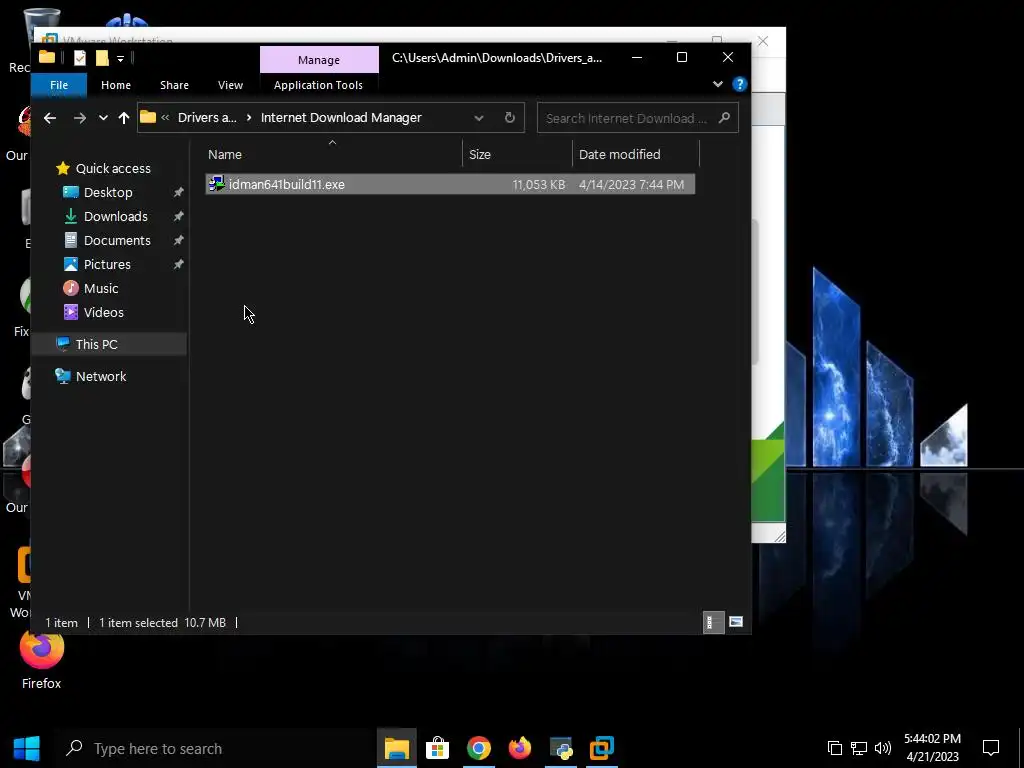The height and width of the screenshot is (768, 1024).
Task: Open the Windows Start menu
Action: pos(27,748)
